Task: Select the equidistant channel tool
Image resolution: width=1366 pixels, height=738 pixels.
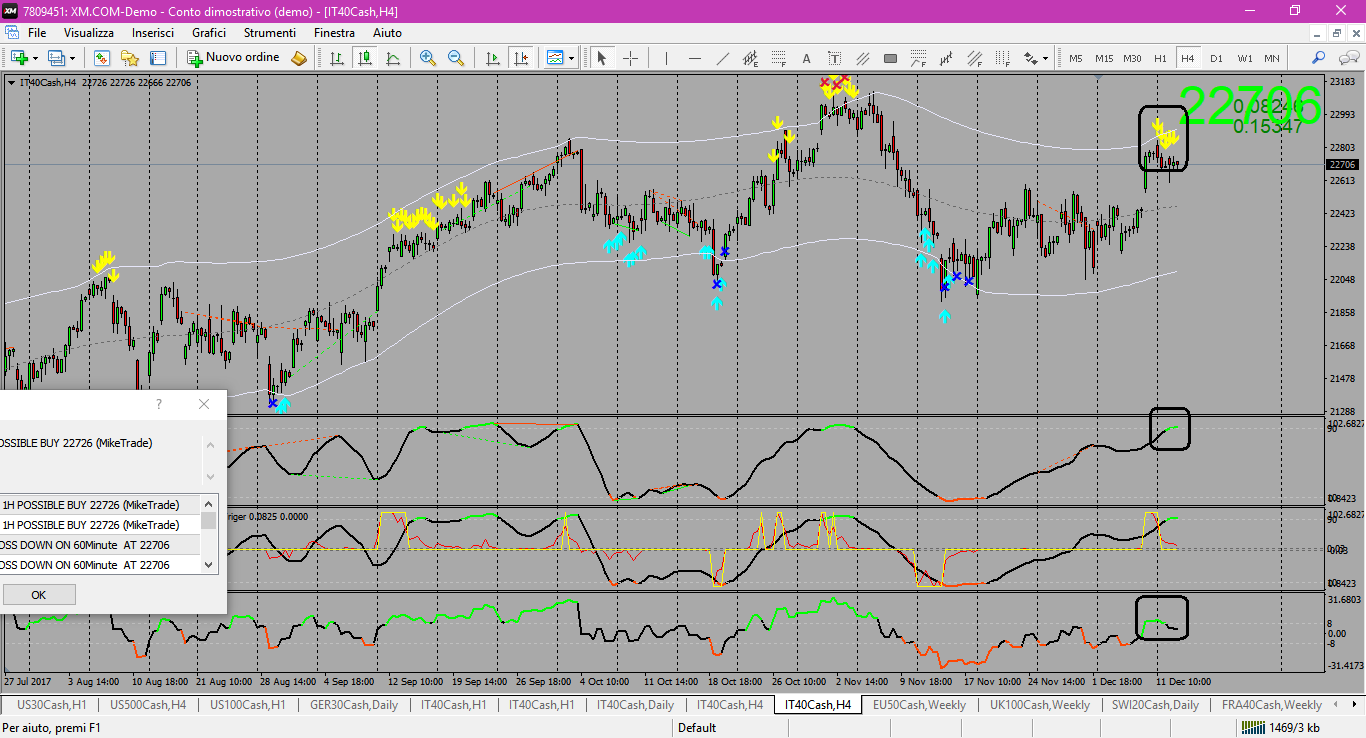Action: click(x=750, y=58)
